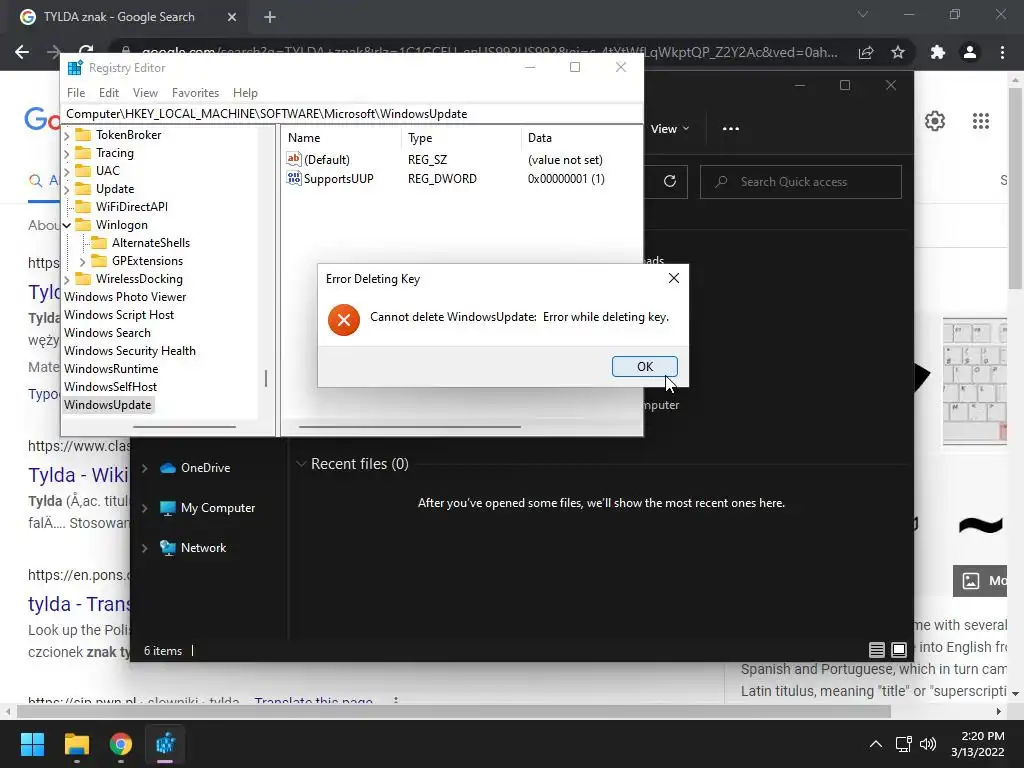1024x768 pixels.
Task: Click the Registry Editor address path field
Action: pos(351,114)
